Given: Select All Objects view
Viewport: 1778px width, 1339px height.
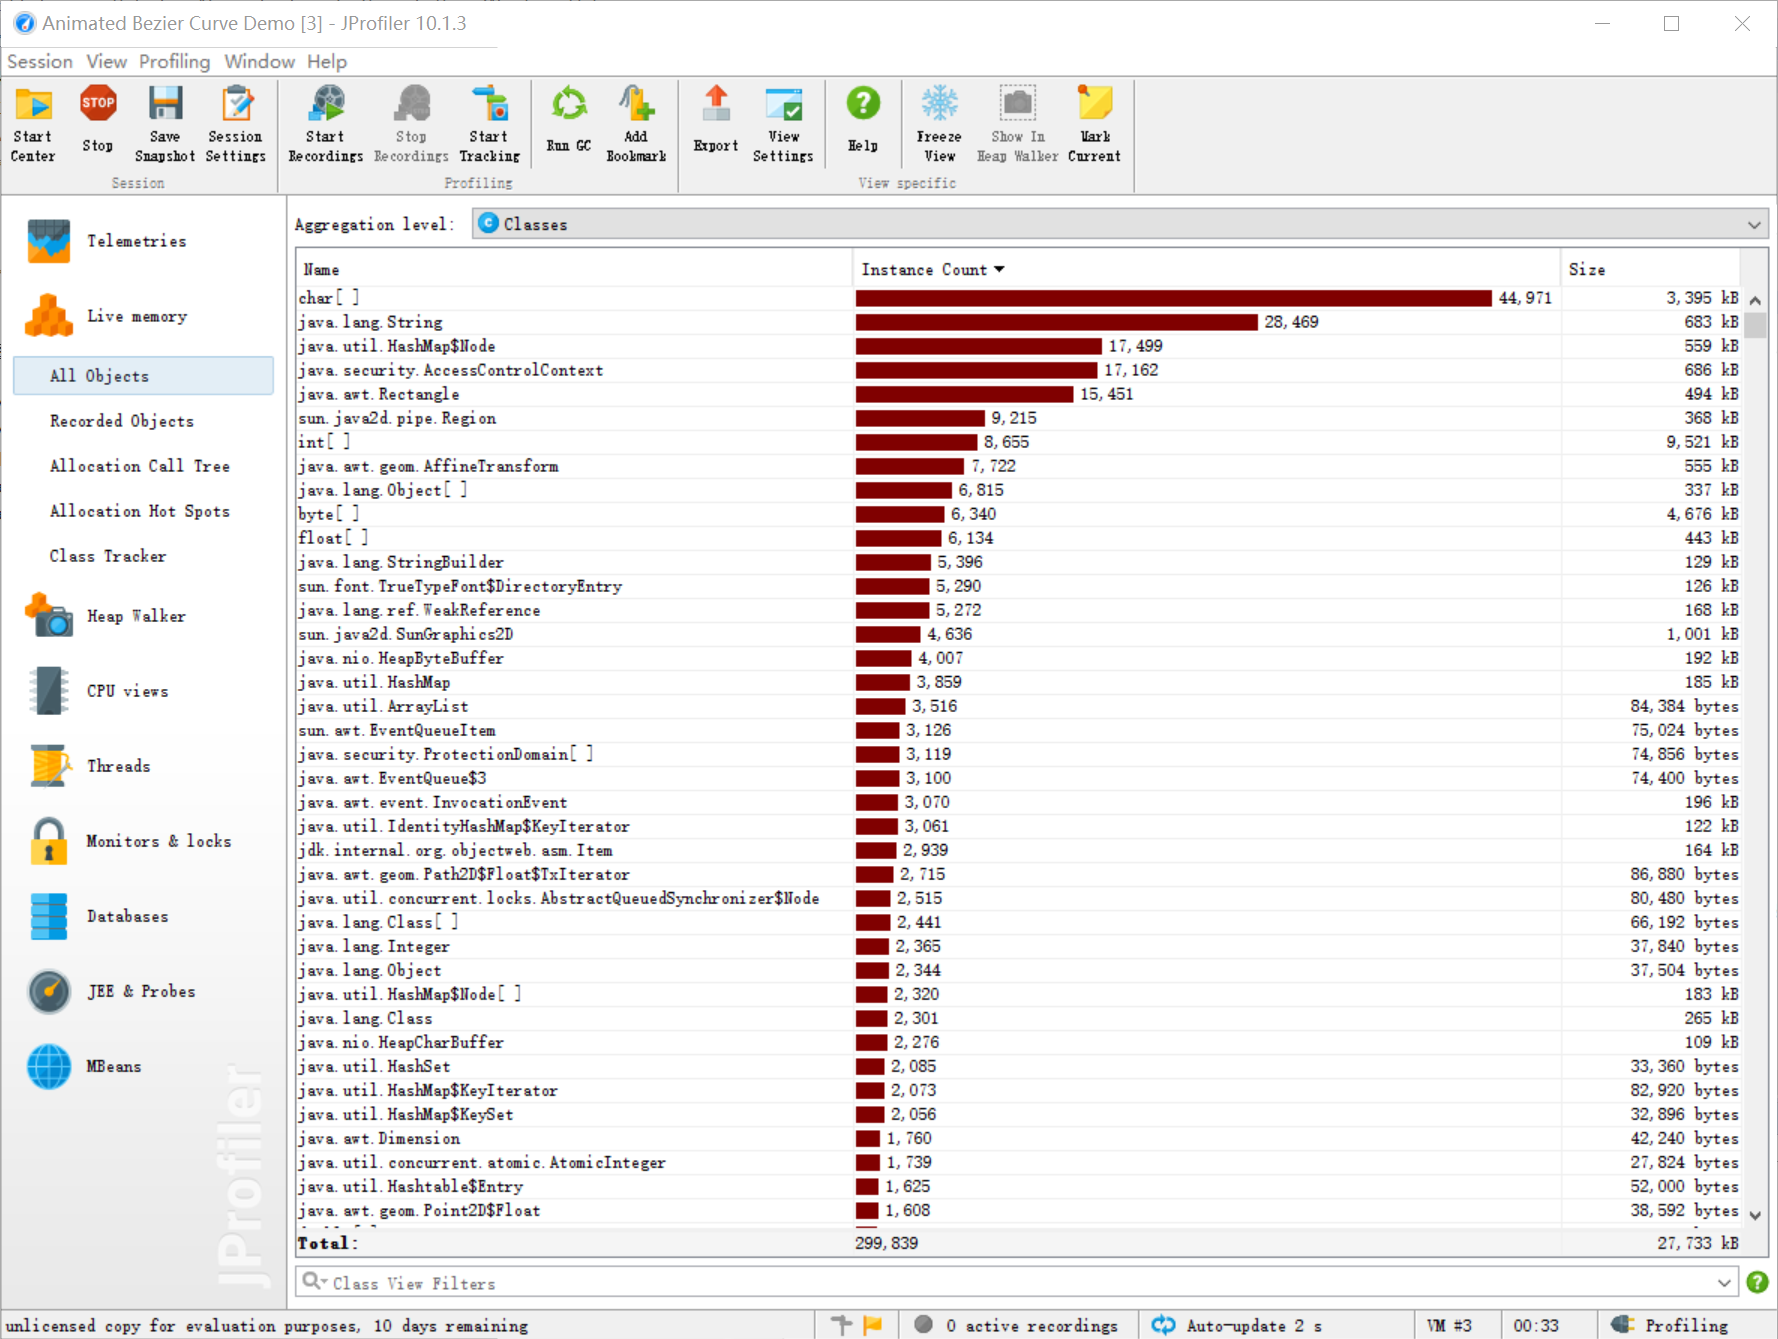Looking at the screenshot, I should [143, 376].
